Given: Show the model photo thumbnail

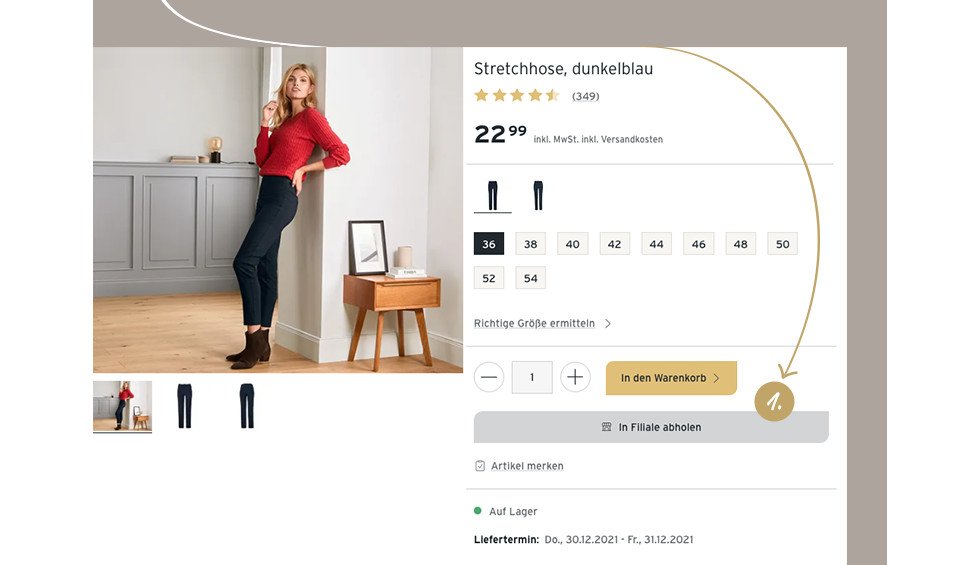Looking at the screenshot, I should 122,406.
